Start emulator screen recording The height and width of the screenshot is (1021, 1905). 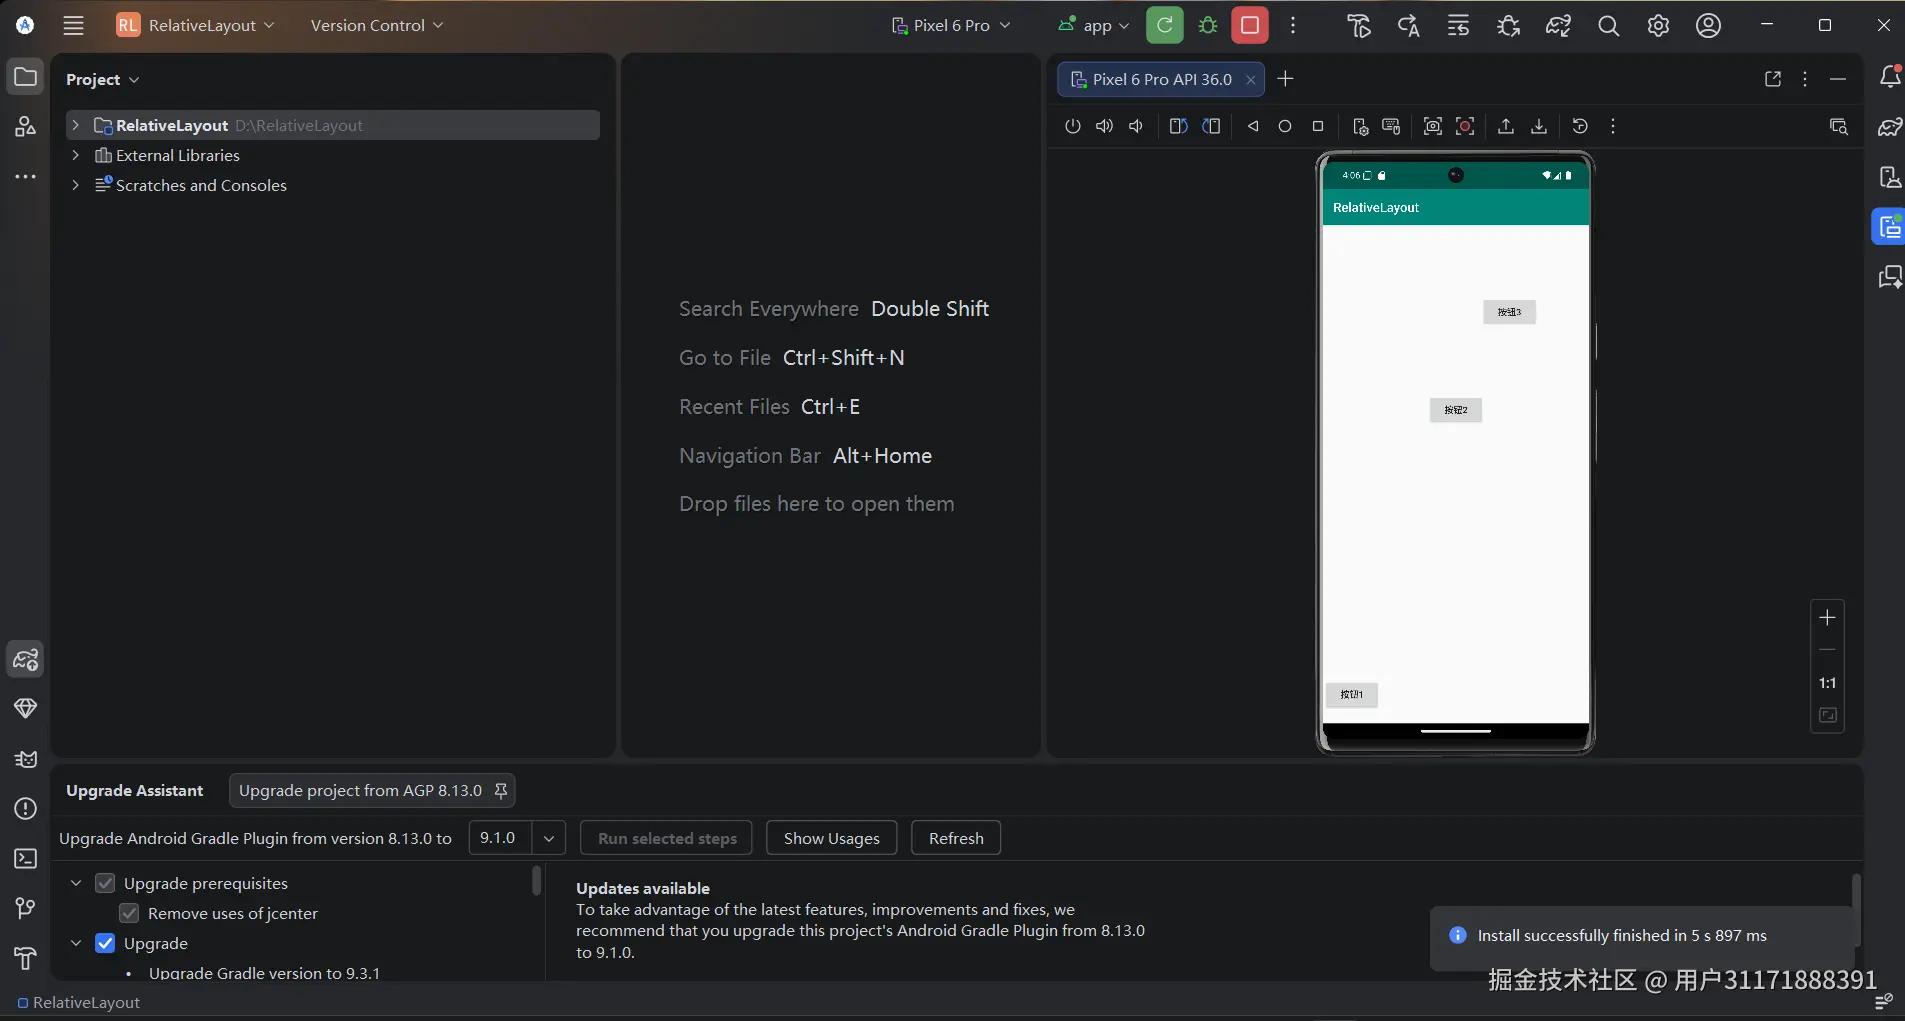1465,126
